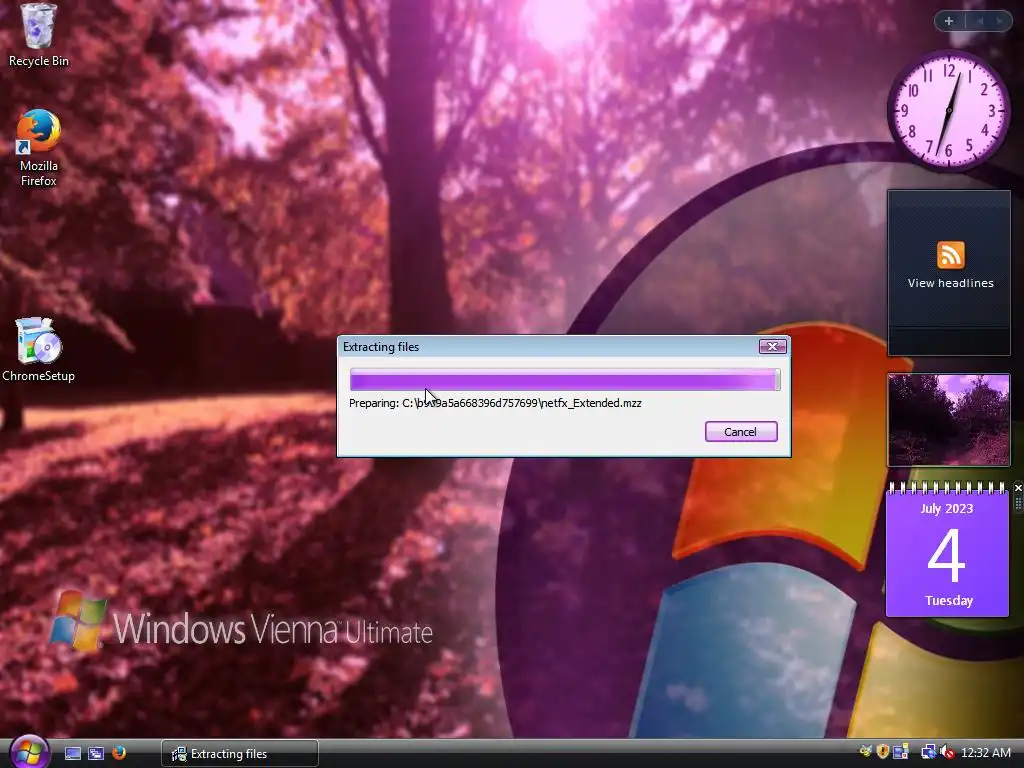The width and height of the screenshot is (1024, 768).
Task: Click the sidebar previous page arrow
Action: pos(980,21)
